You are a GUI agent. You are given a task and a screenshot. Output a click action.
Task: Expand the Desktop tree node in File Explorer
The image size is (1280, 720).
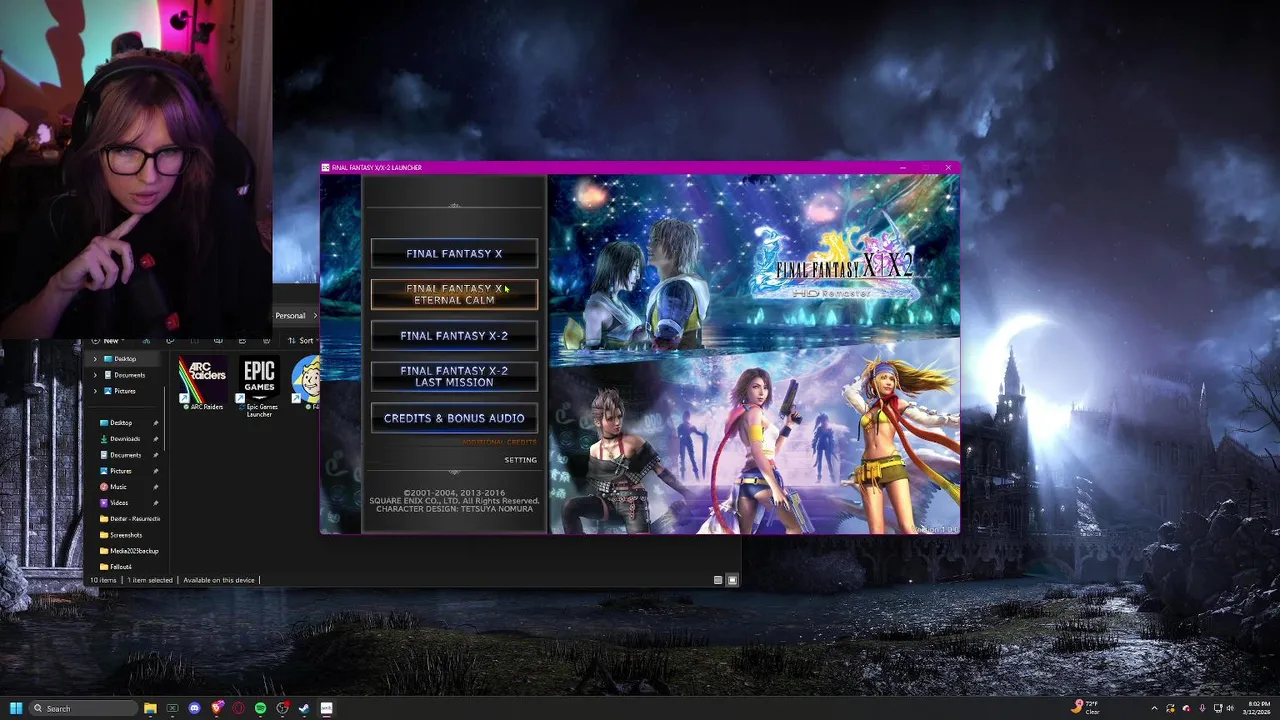coord(95,359)
